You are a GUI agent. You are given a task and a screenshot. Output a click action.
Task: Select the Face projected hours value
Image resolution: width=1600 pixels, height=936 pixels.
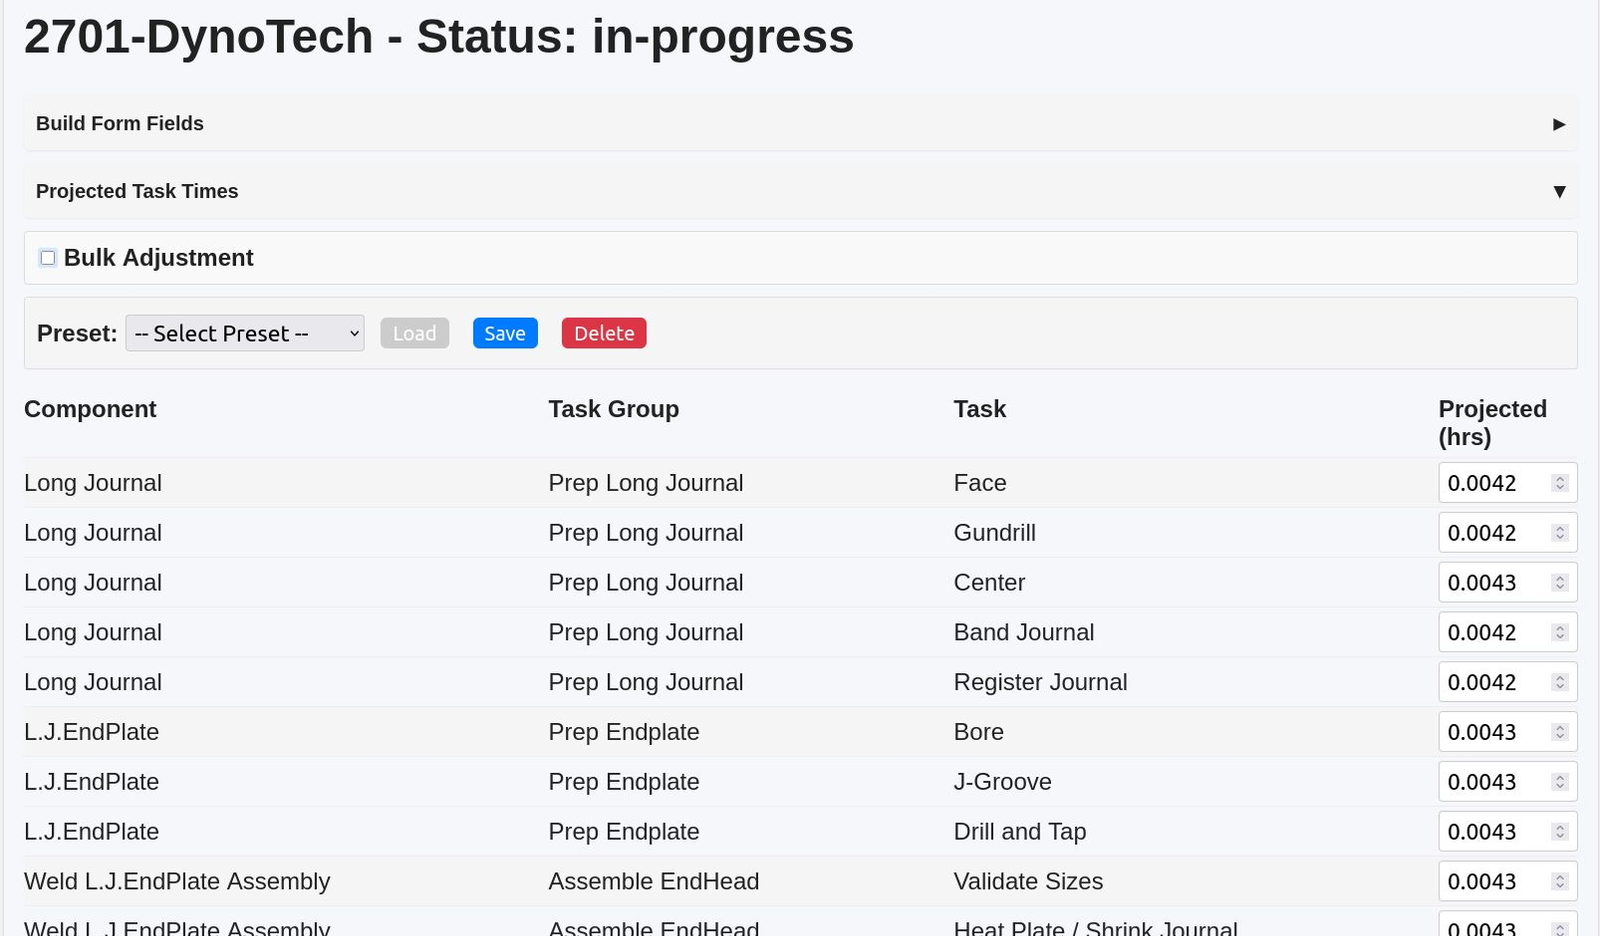pyautogui.click(x=1490, y=482)
